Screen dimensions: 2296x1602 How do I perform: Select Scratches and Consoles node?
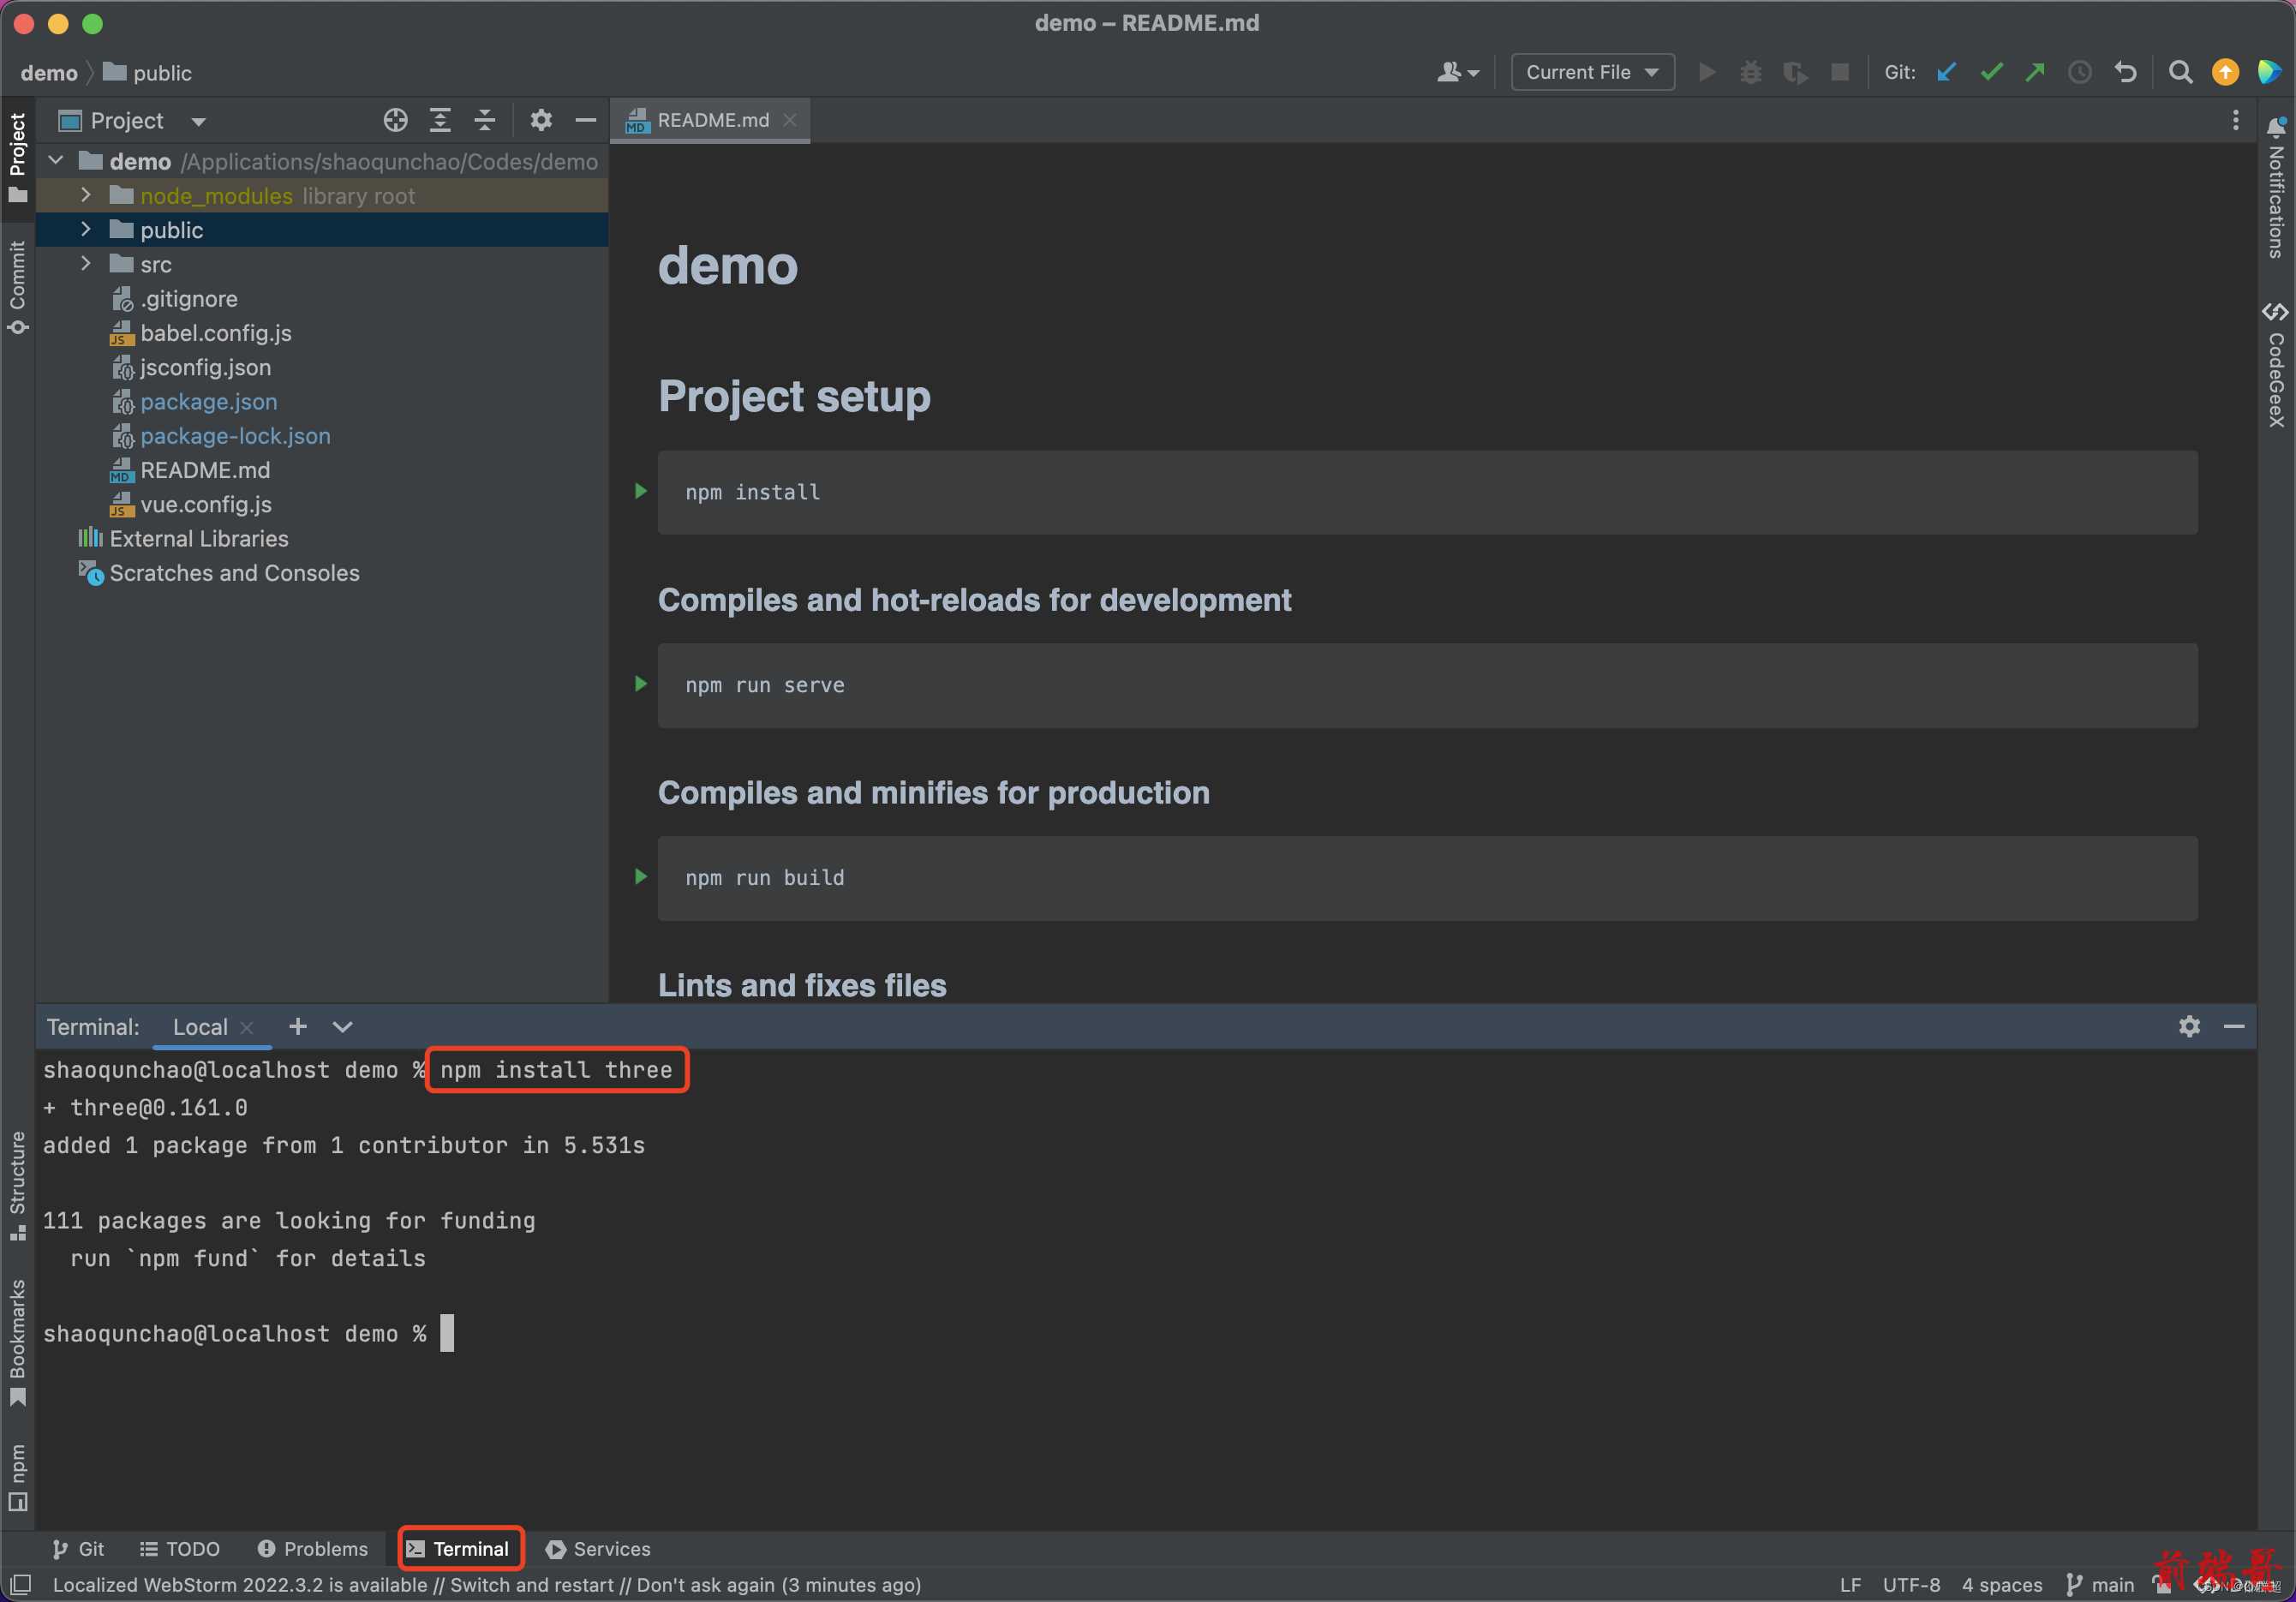coord(234,573)
